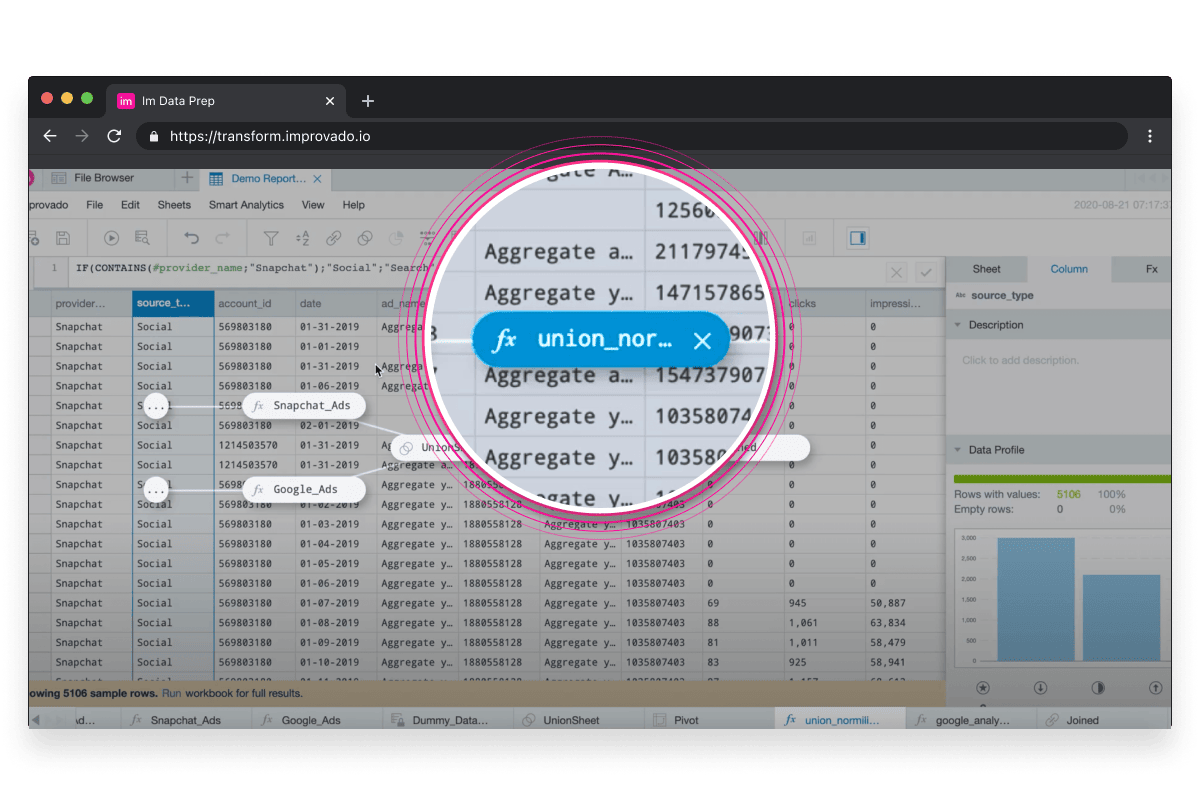Select the Column panel tab
Viewport: 1200px width, 800px height.
1069,269
